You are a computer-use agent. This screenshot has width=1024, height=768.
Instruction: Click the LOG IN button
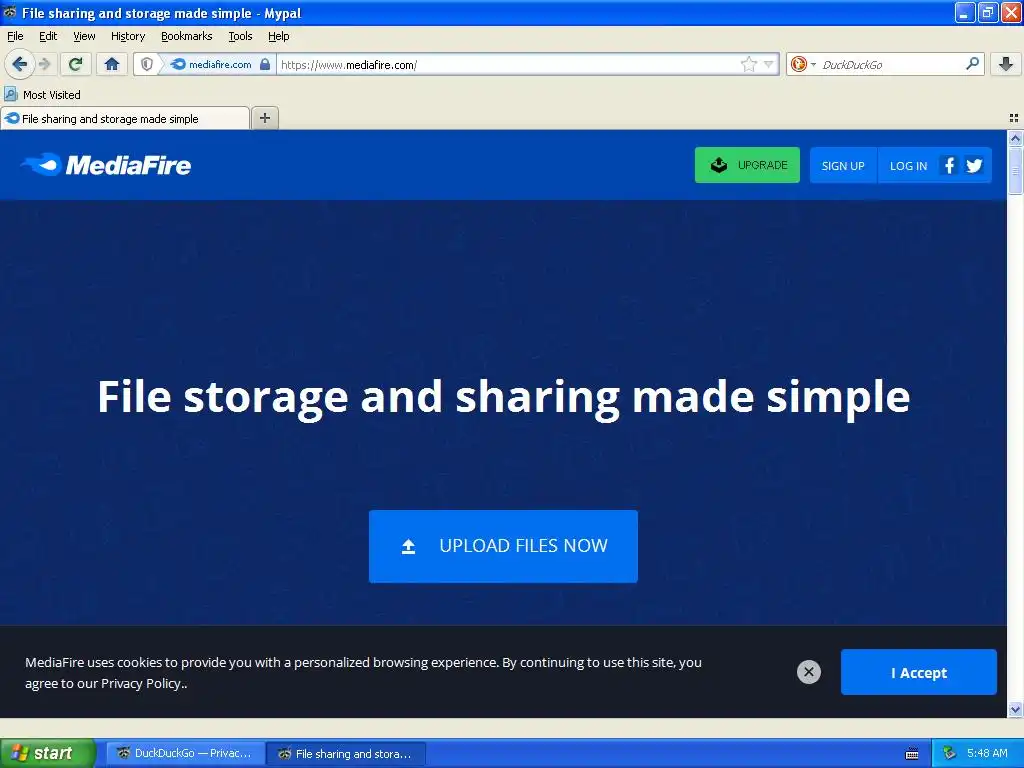[x=908, y=165]
